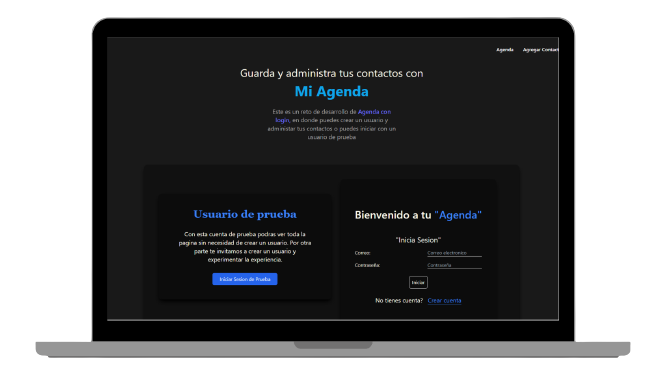Click the Iniciar Sesion de Prueba button
Image resolution: width=666 pixels, height=375 pixels.
coord(245,279)
